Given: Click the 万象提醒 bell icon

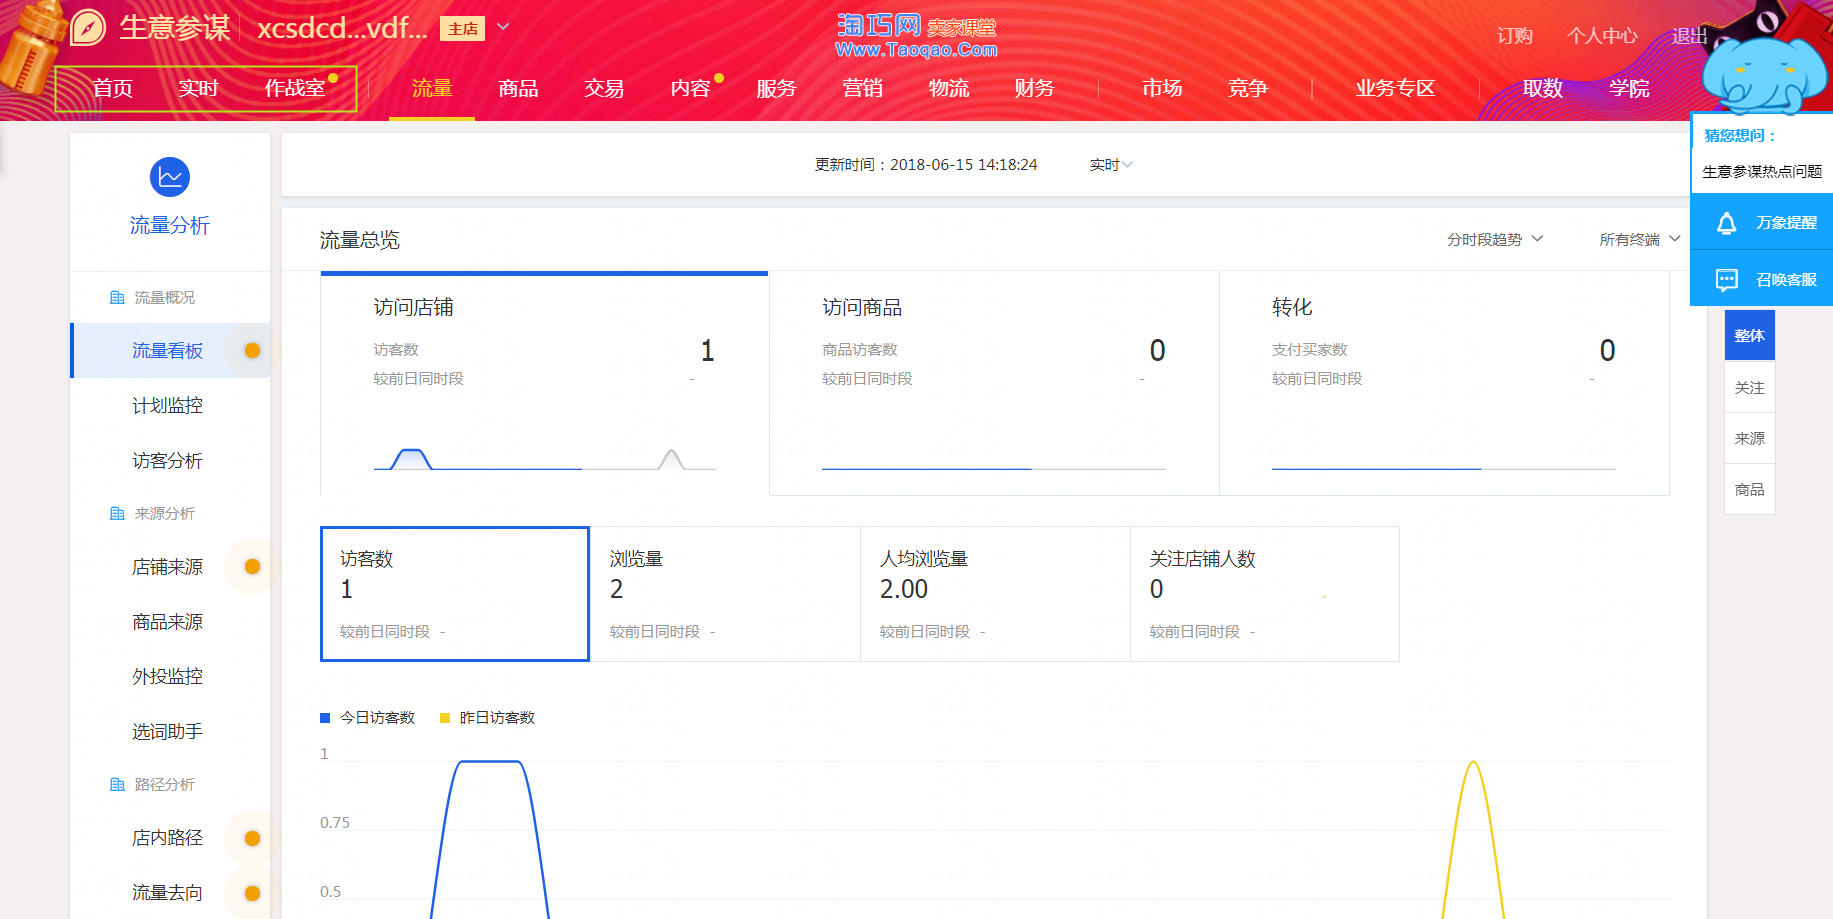Looking at the screenshot, I should pyautogui.click(x=1726, y=223).
